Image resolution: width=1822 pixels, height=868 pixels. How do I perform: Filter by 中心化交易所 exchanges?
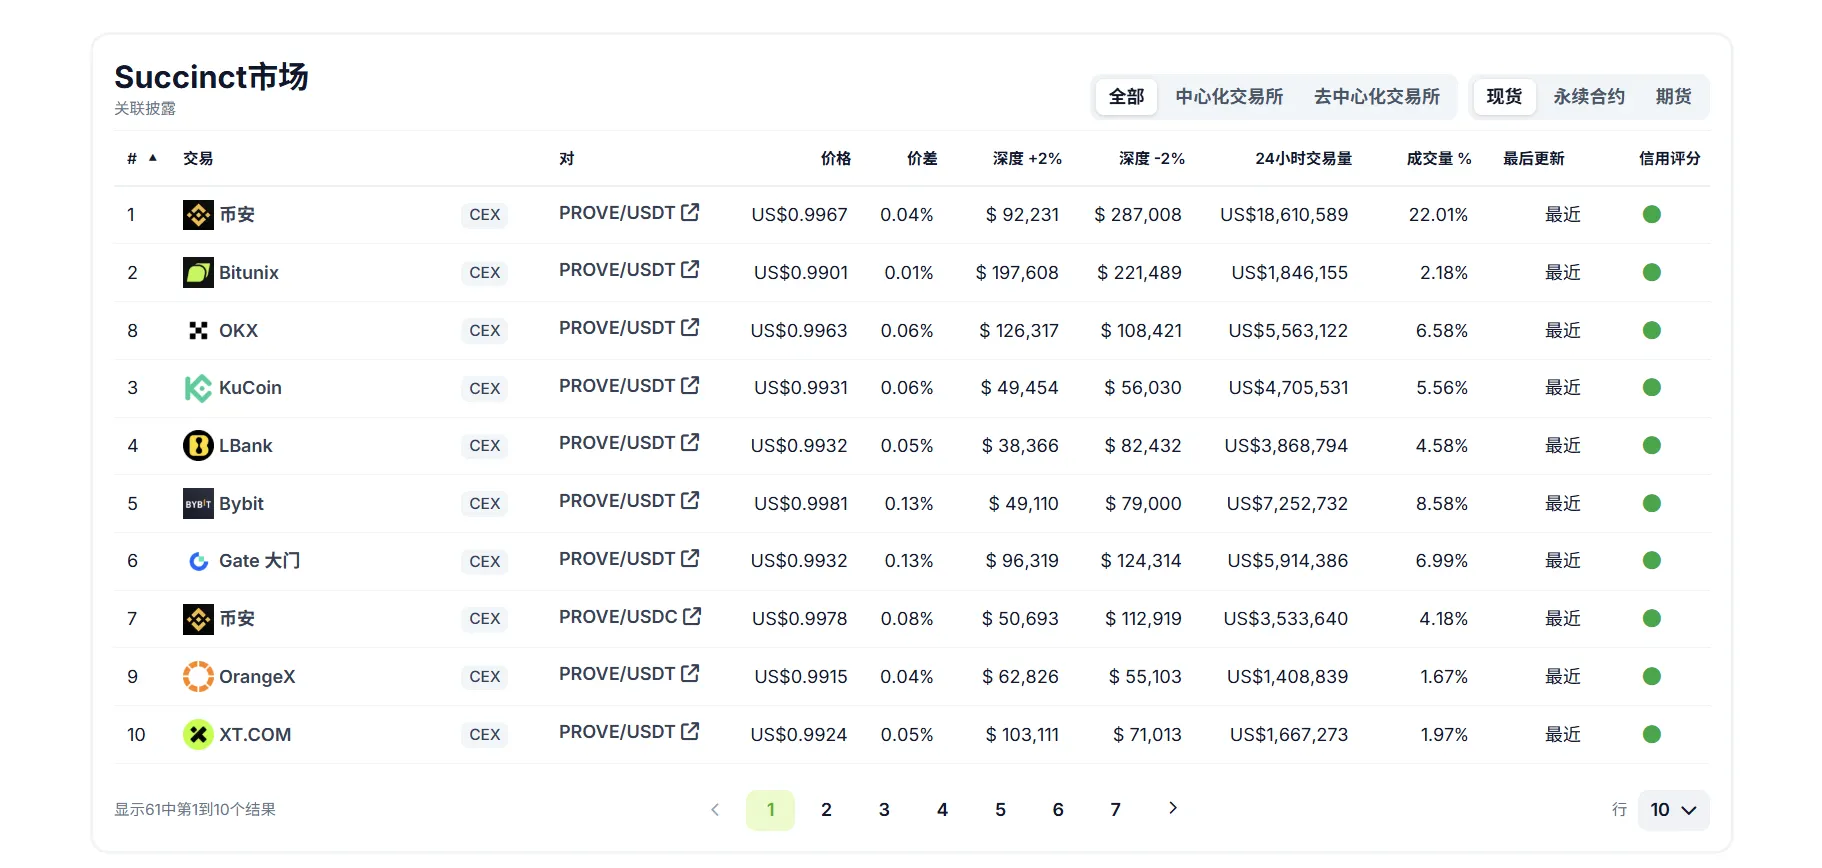1229,97
